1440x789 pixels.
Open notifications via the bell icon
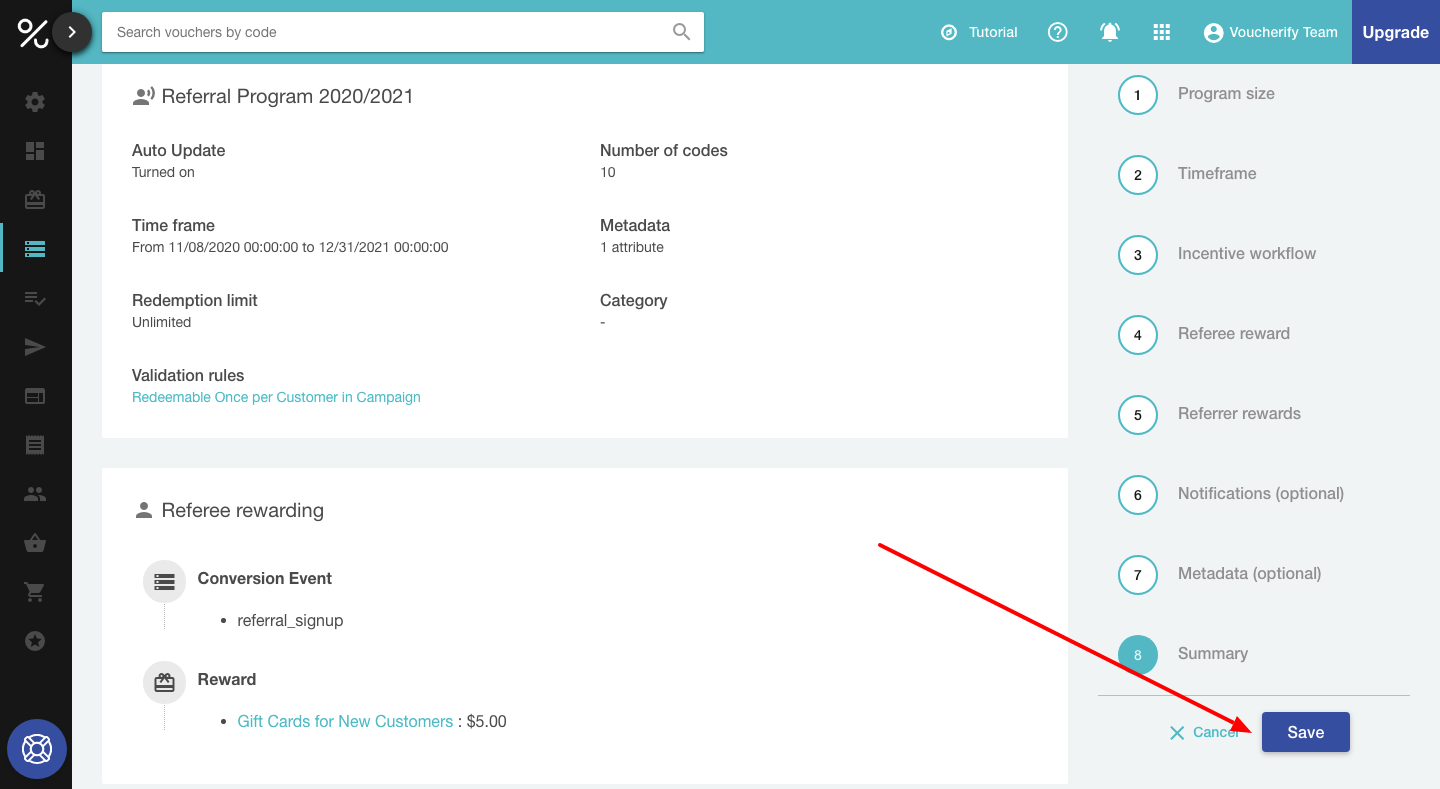1110,32
